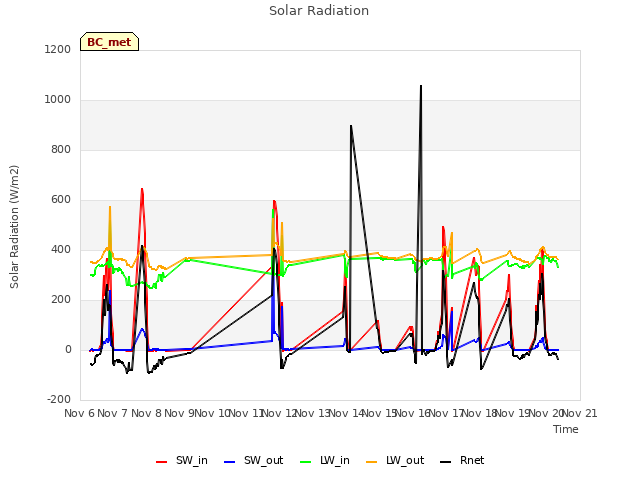Viewport: 640px width, 480px height.
Task: Click the black Rnet legend marker
Action: tap(446, 462)
